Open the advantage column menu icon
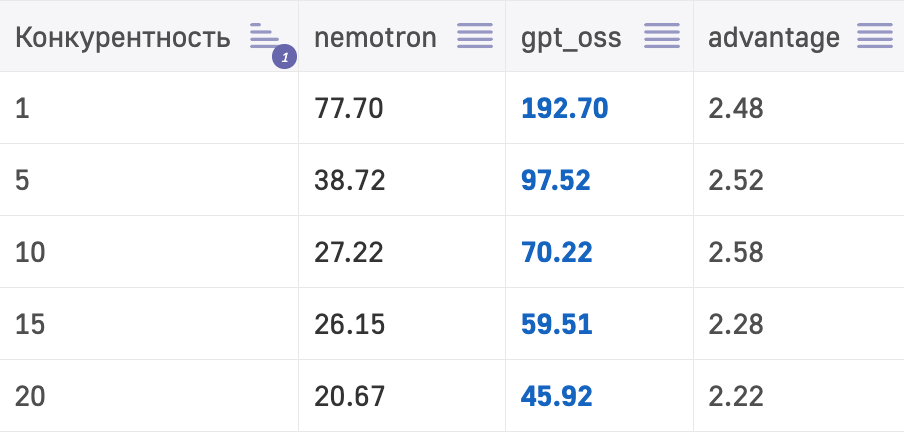The image size is (904, 432). pos(875,37)
